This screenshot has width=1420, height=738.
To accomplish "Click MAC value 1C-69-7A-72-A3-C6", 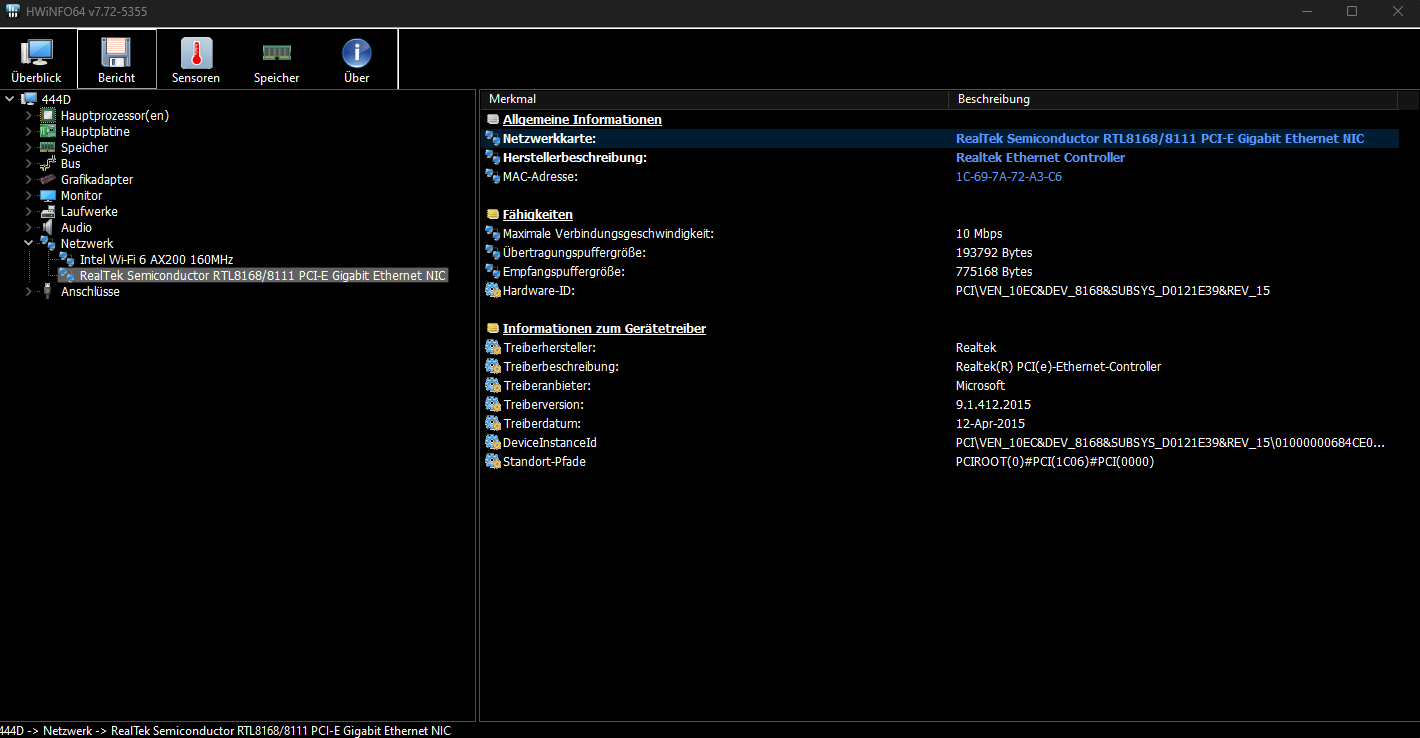I will pyautogui.click(x=1009, y=176).
